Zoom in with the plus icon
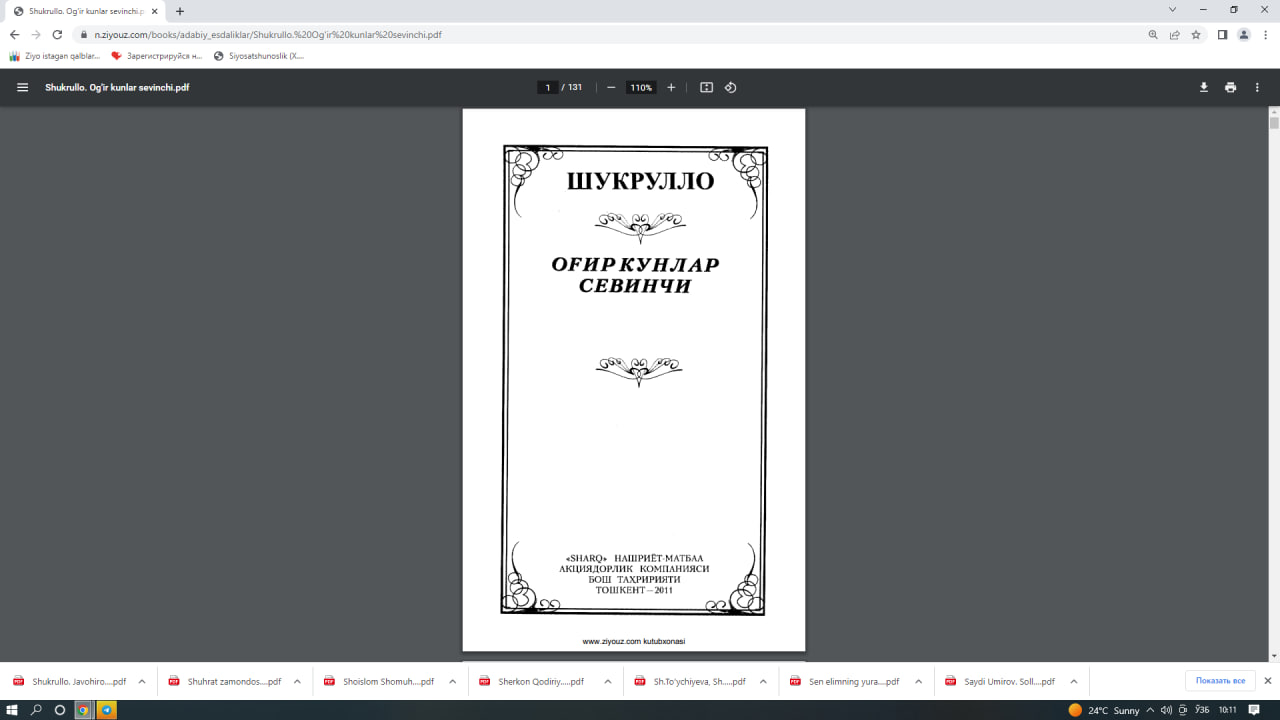This screenshot has width=1280, height=720. click(x=671, y=87)
